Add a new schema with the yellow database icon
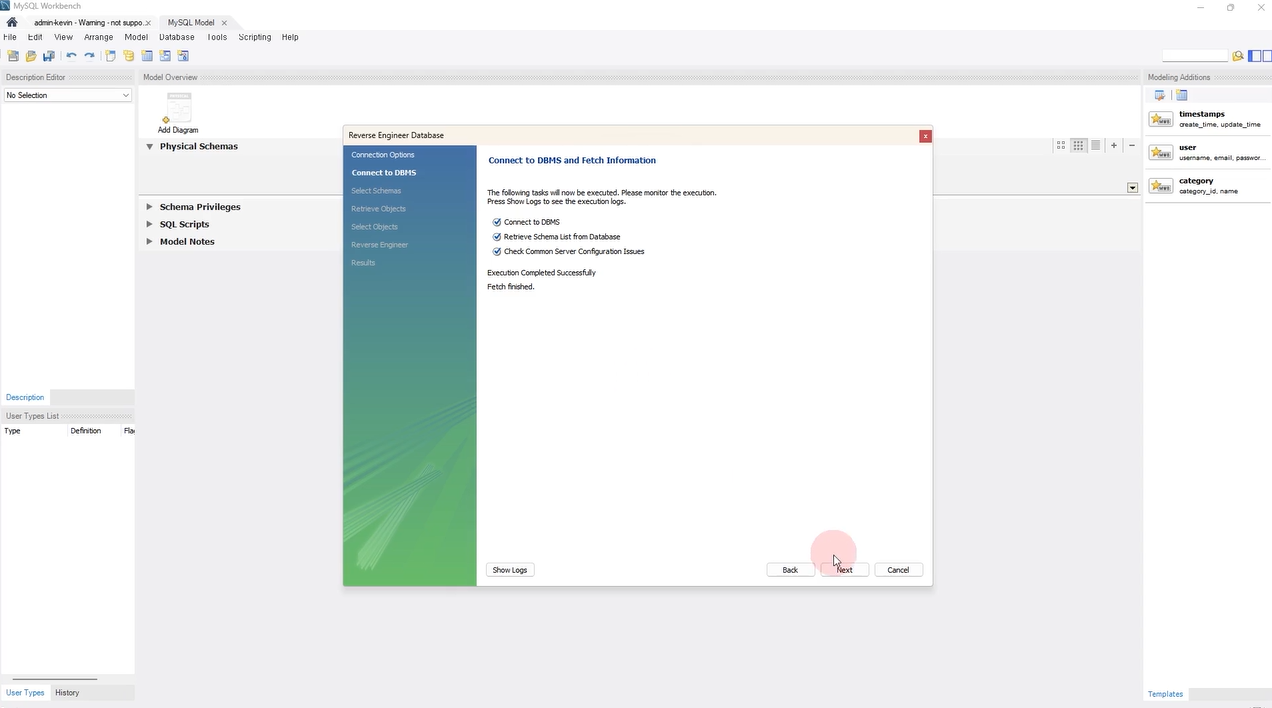The height and width of the screenshot is (708, 1272). (x=129, y=56)
